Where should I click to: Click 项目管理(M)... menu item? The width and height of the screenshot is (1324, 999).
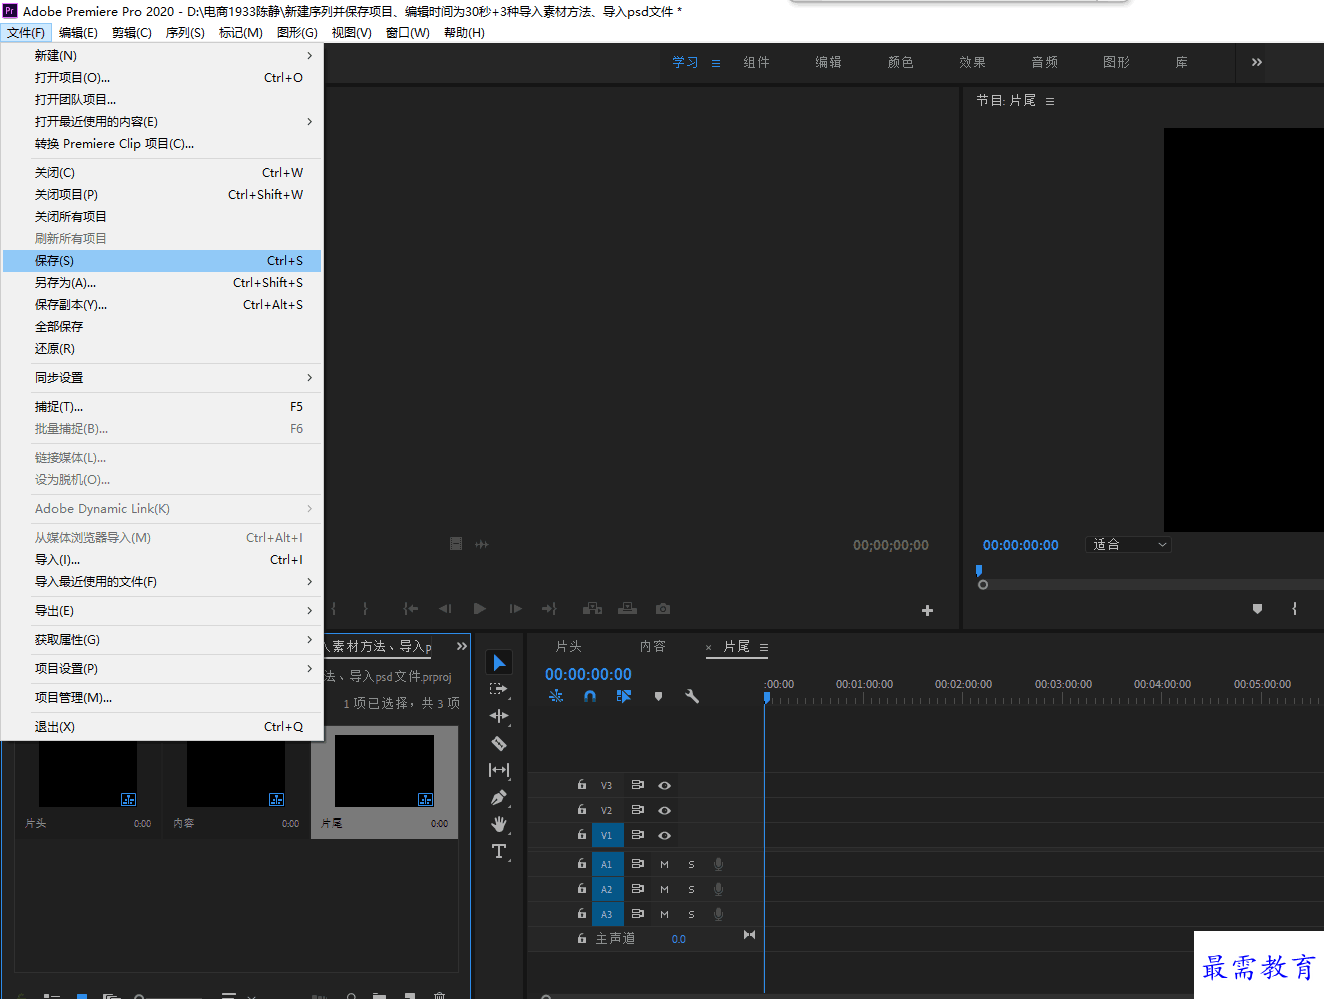[x=162, y=697]
